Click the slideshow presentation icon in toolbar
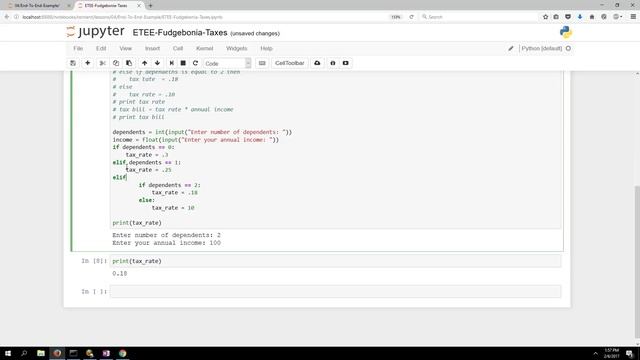640x360 pixels. tap(346, 63)
